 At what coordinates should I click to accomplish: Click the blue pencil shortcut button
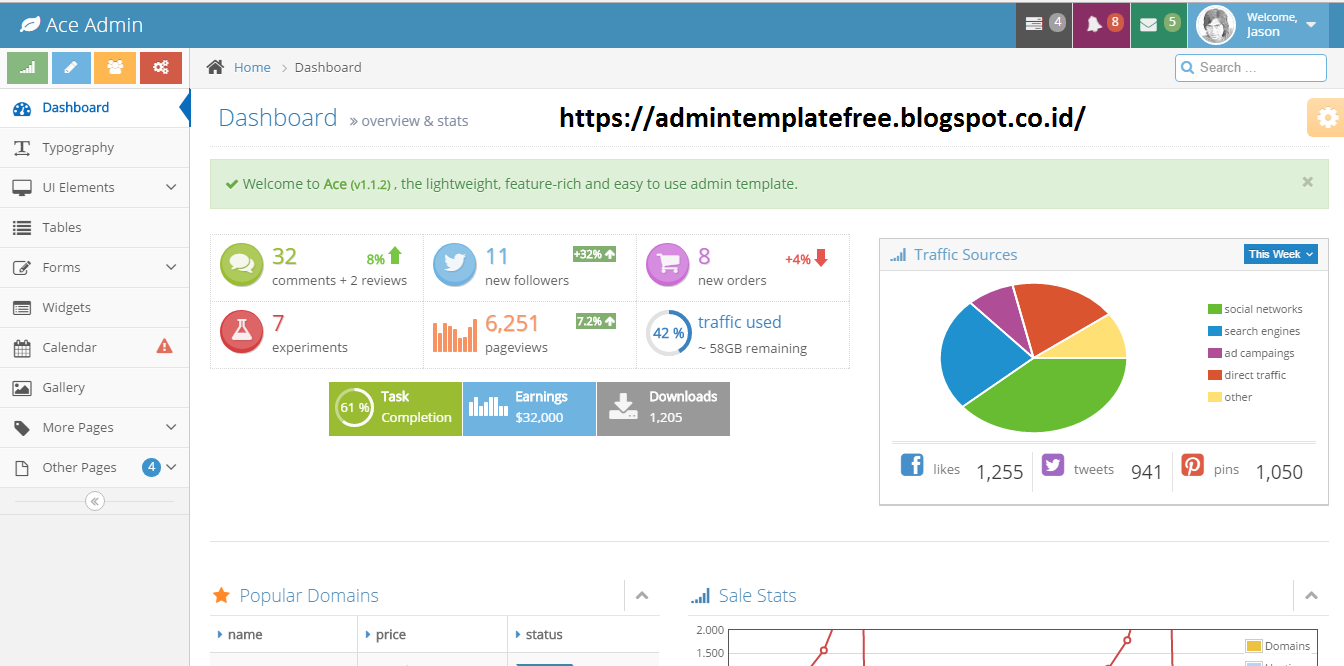click(x=71, y=68)
